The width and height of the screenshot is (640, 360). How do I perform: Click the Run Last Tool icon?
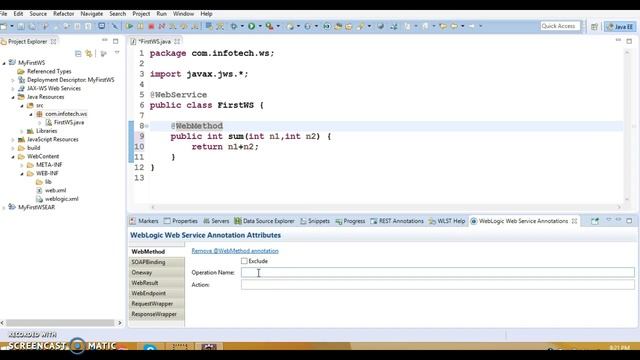[x=269, y=26]
